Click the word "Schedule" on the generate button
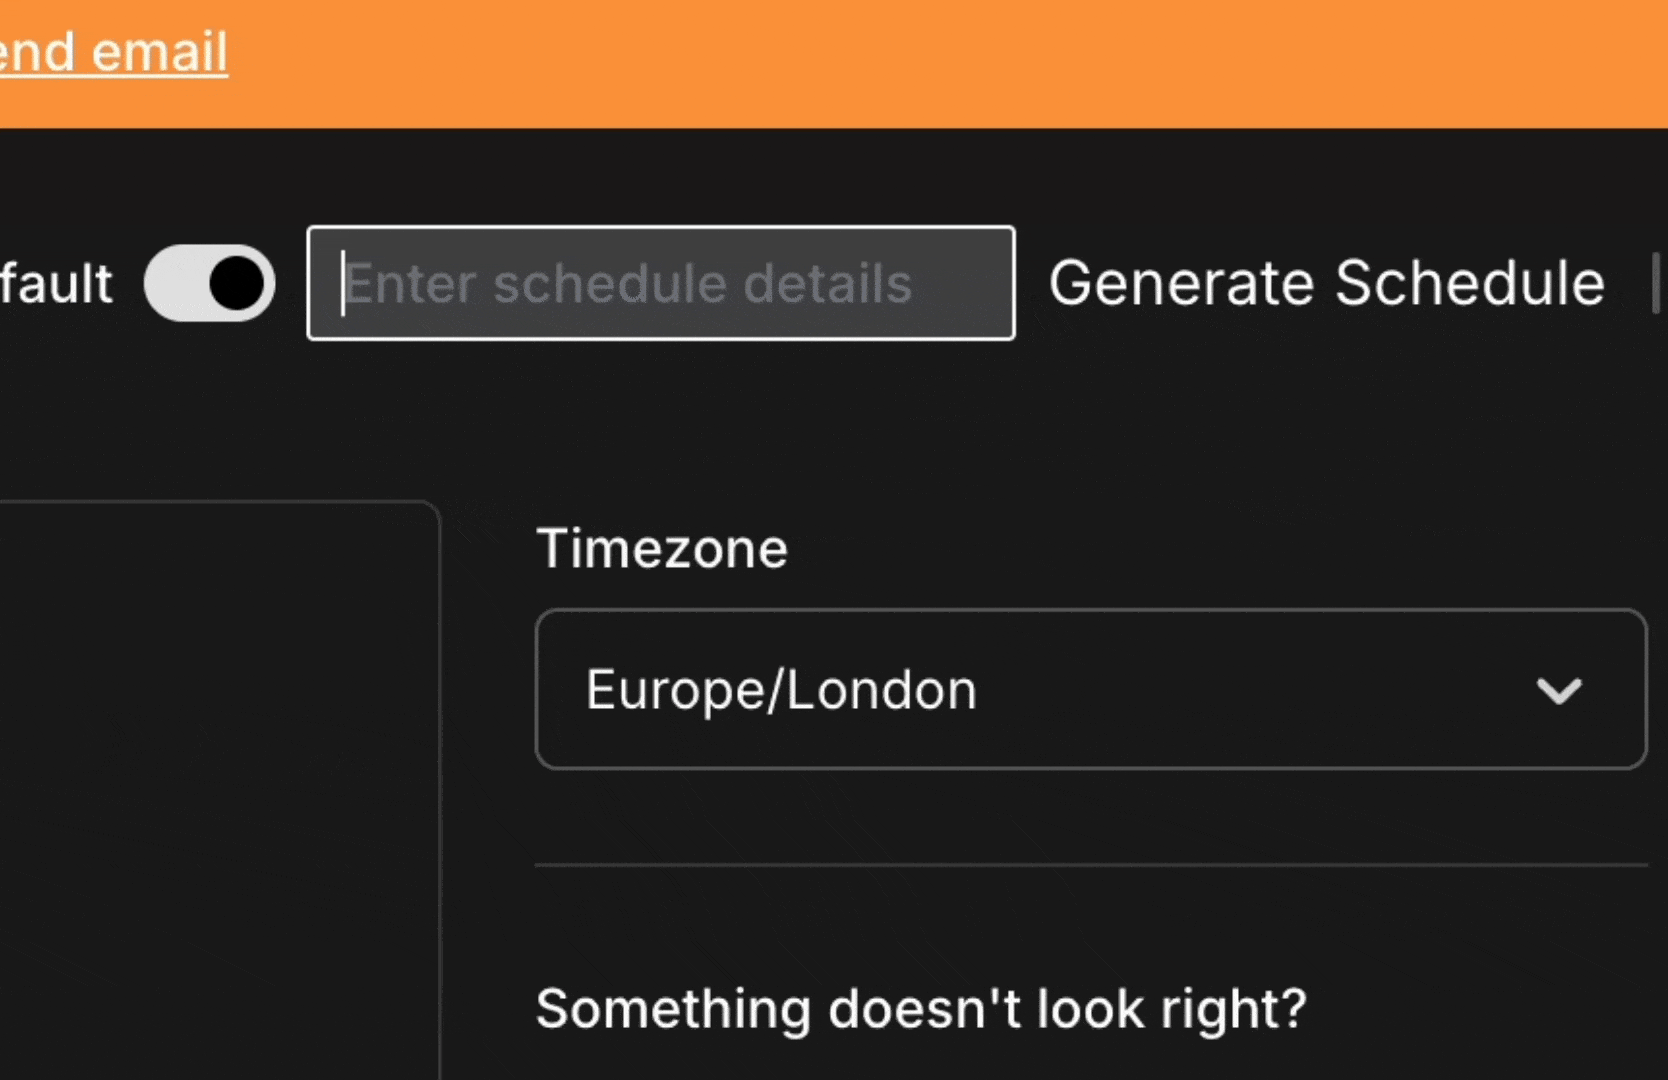The width and height of the screenshot is (1668, 1080). pos(1470,283)
